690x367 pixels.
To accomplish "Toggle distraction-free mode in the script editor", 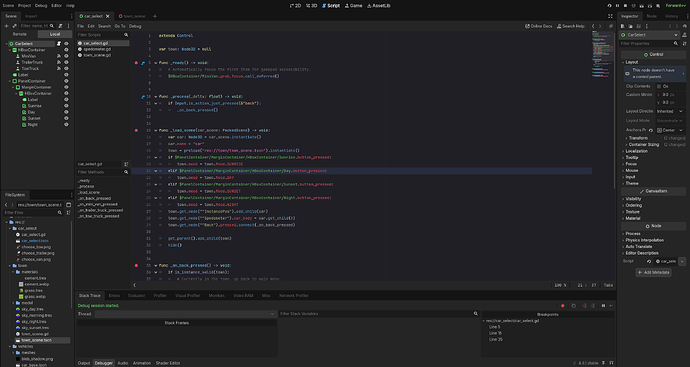I will (x=610, y=16).
